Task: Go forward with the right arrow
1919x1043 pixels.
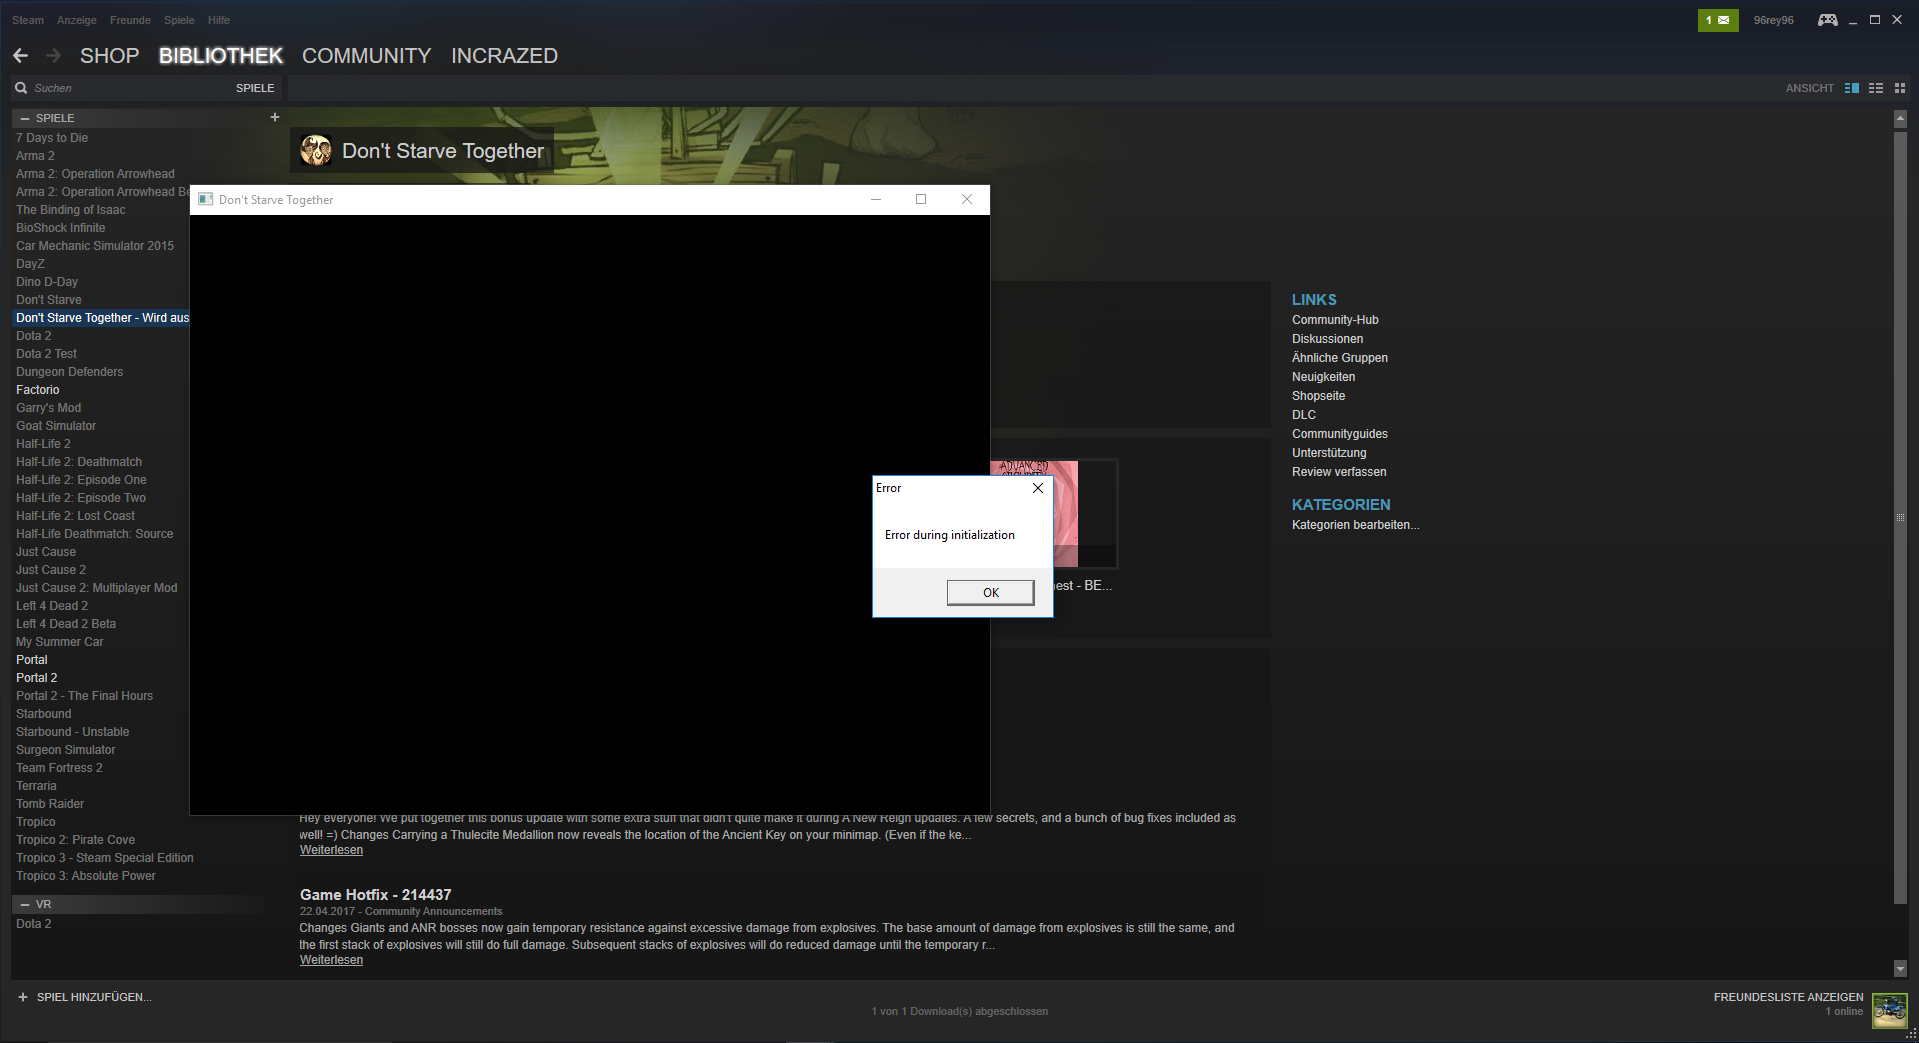Action: [x=54, y=56]
